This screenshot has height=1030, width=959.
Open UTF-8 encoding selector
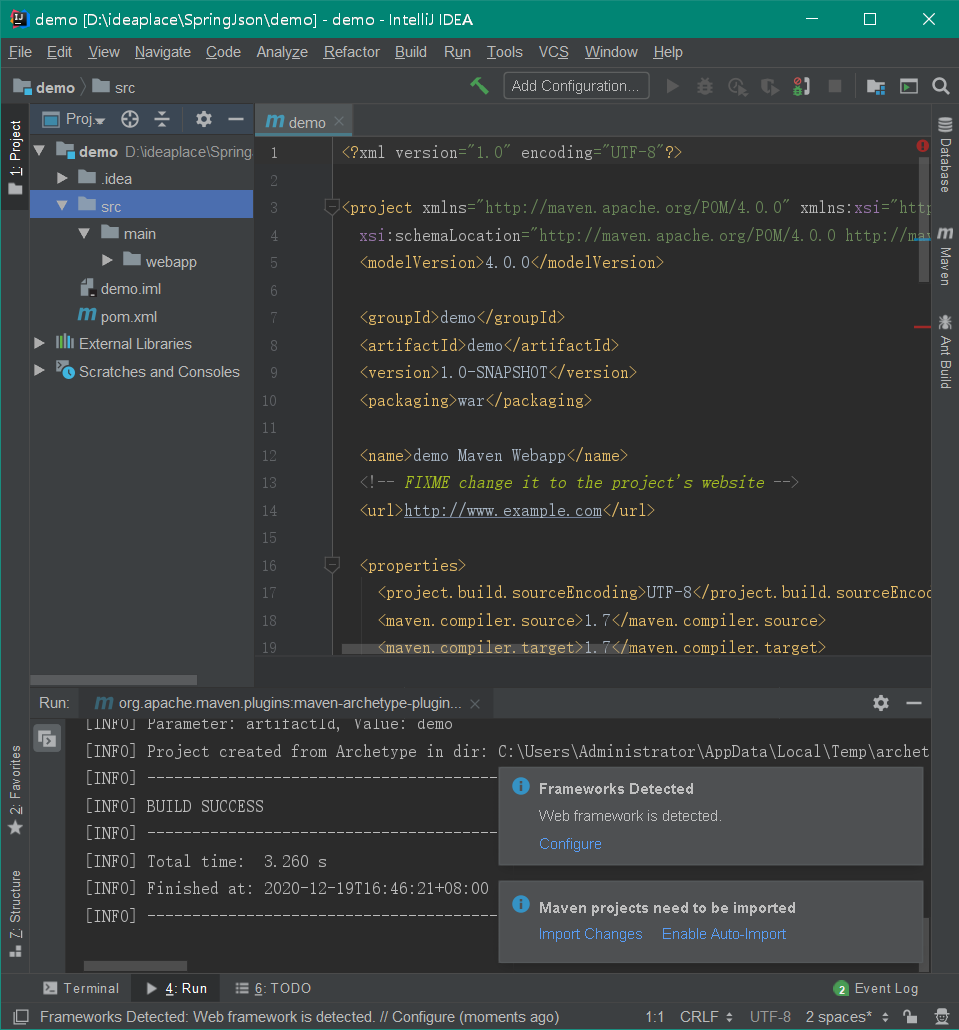coord(770,1017)
